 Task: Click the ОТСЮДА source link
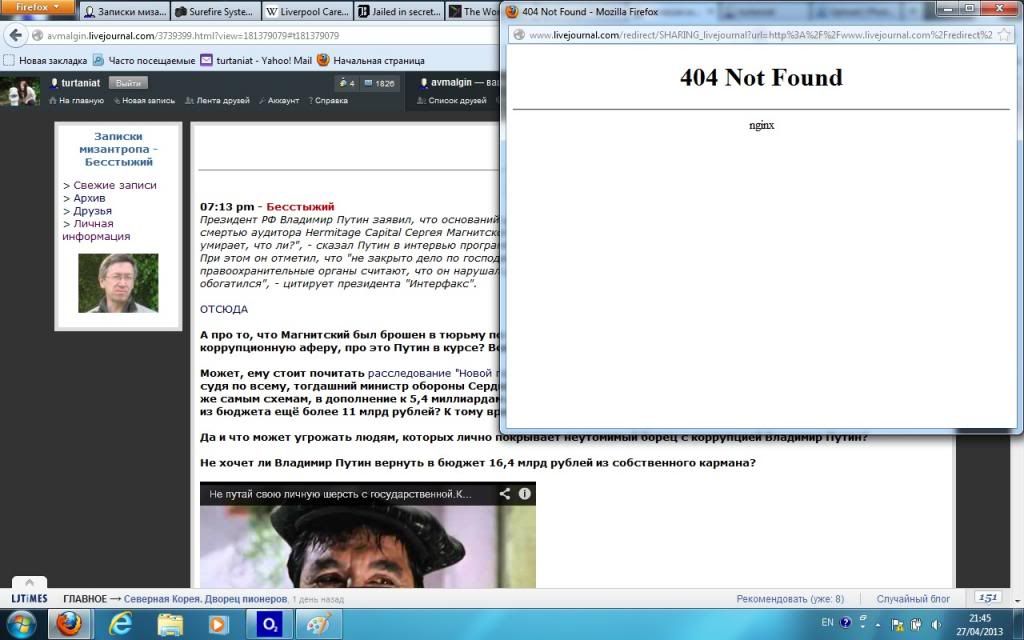tap(223, 310)
